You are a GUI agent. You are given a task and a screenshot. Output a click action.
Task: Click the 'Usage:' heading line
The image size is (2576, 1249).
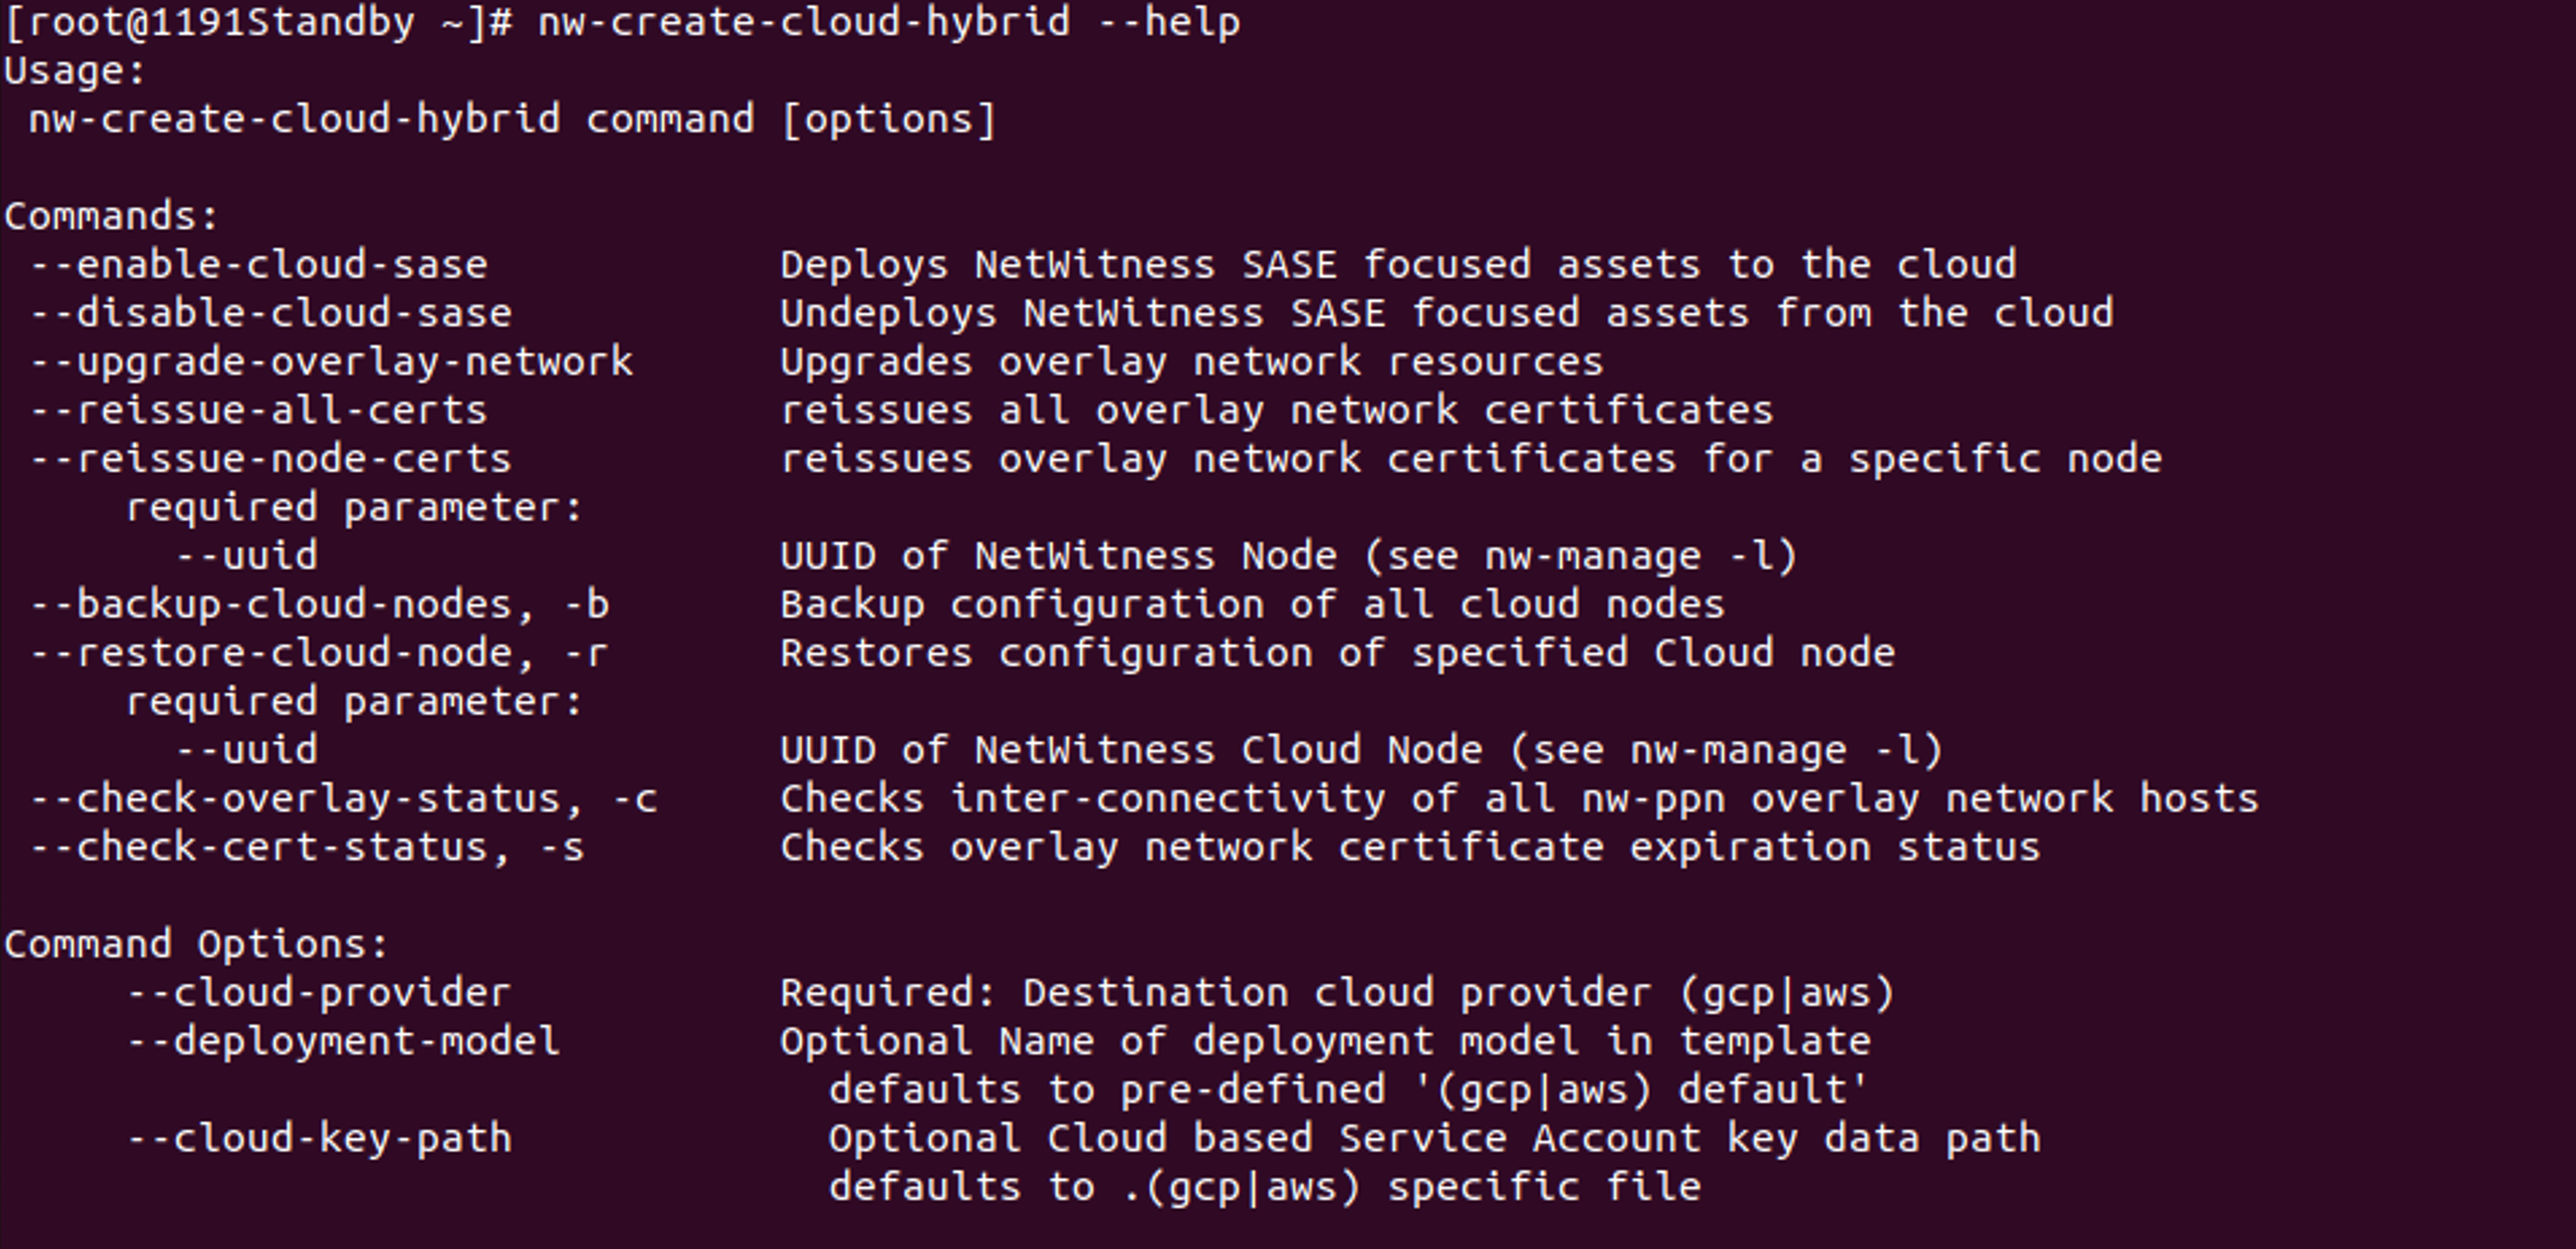[75, 71]
